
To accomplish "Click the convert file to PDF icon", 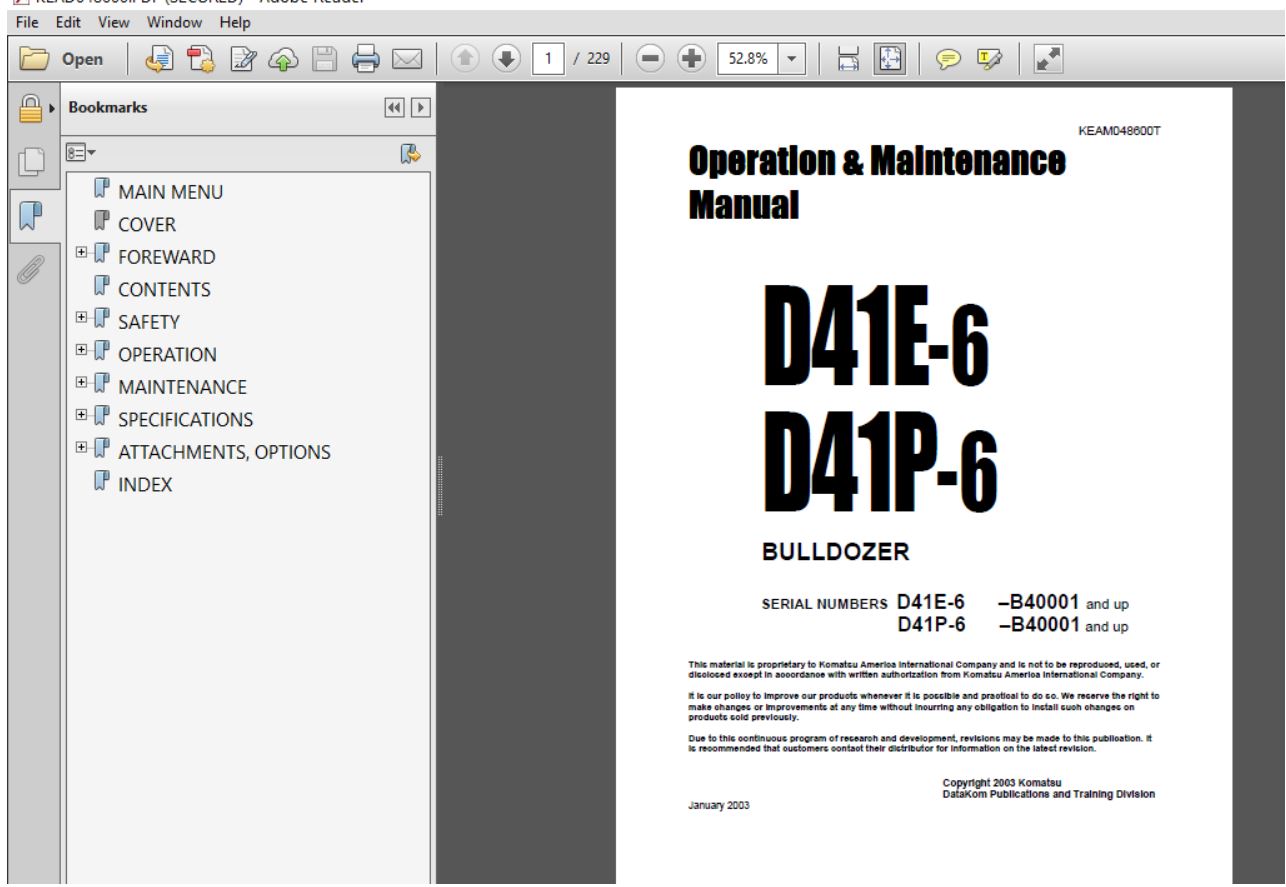I will [x=157, y=59].
